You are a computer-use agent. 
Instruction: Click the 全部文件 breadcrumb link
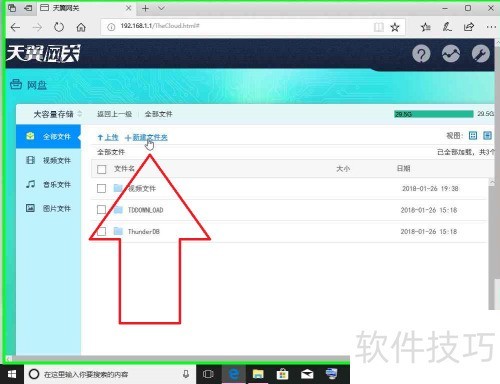[158, 114]
